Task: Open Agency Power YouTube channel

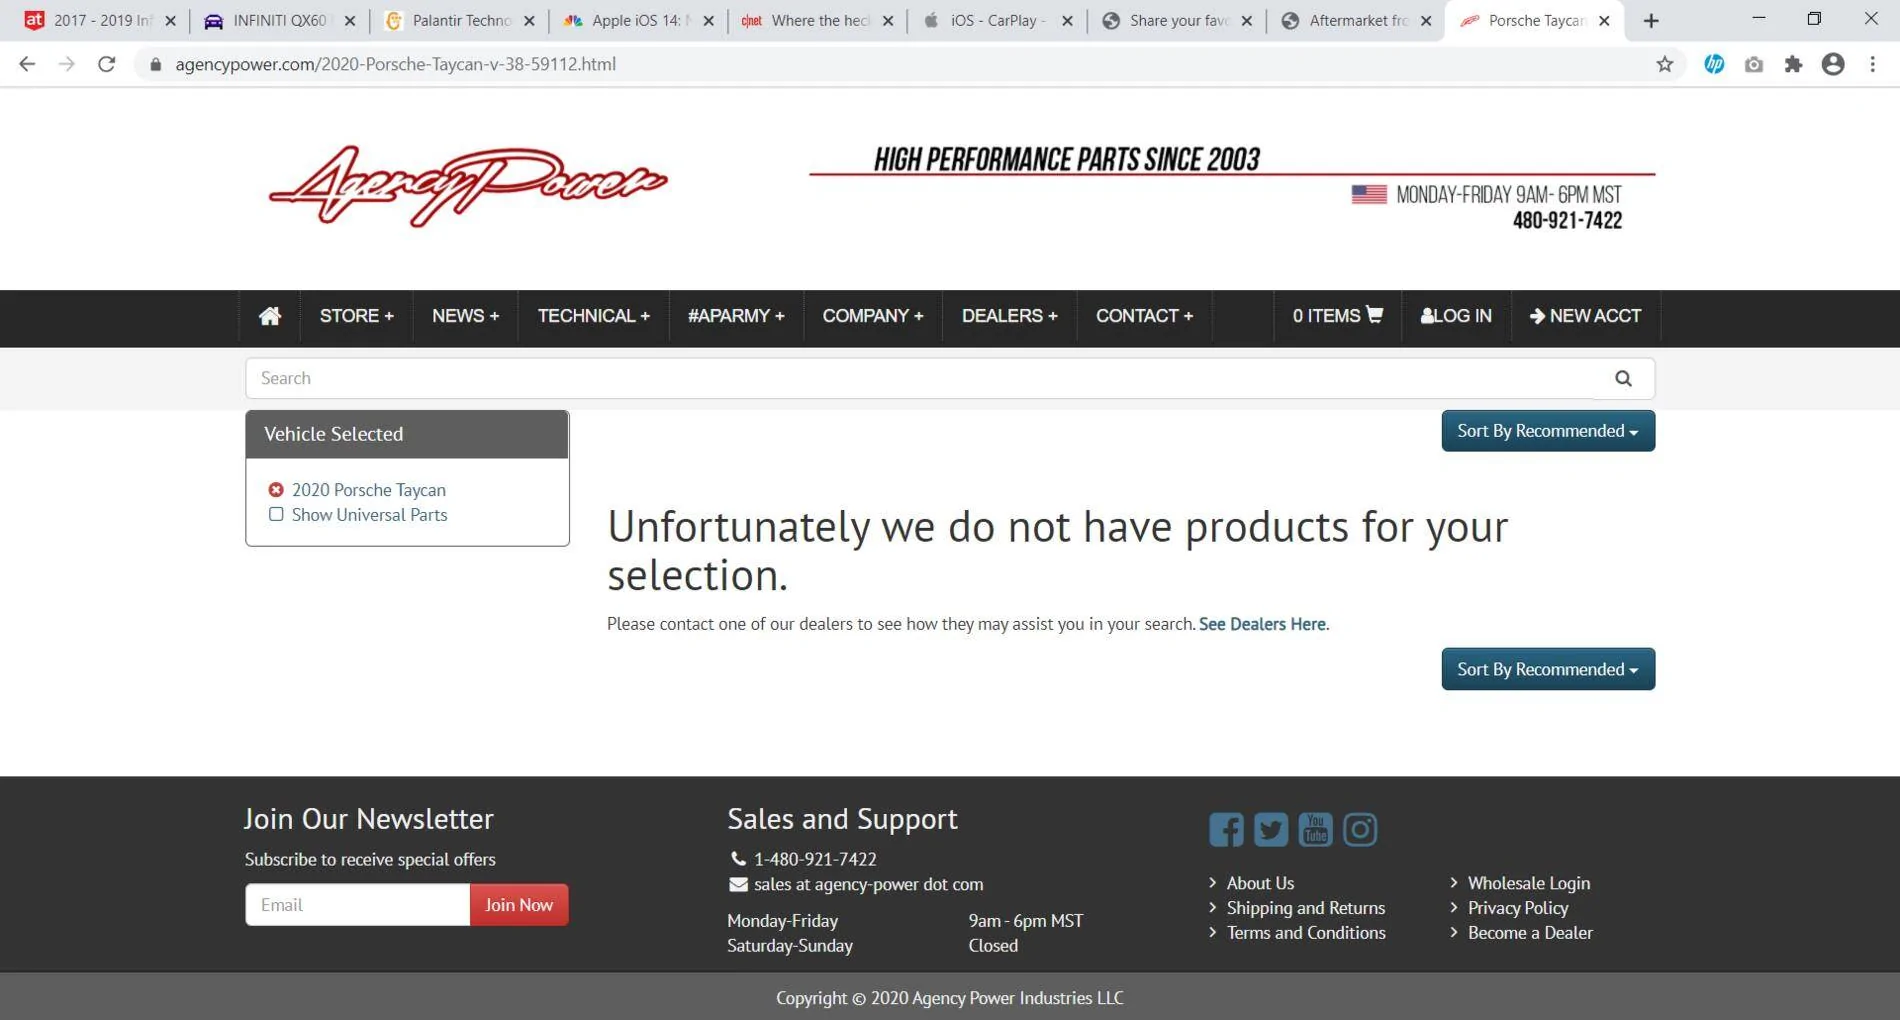Action: (x=1315, y=830)
